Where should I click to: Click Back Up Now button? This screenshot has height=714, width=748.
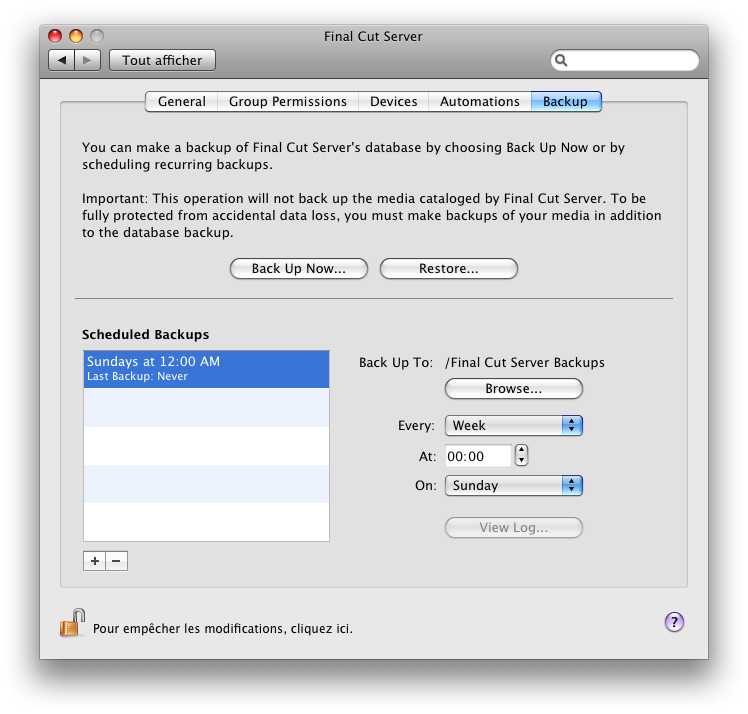pos(299,269)
